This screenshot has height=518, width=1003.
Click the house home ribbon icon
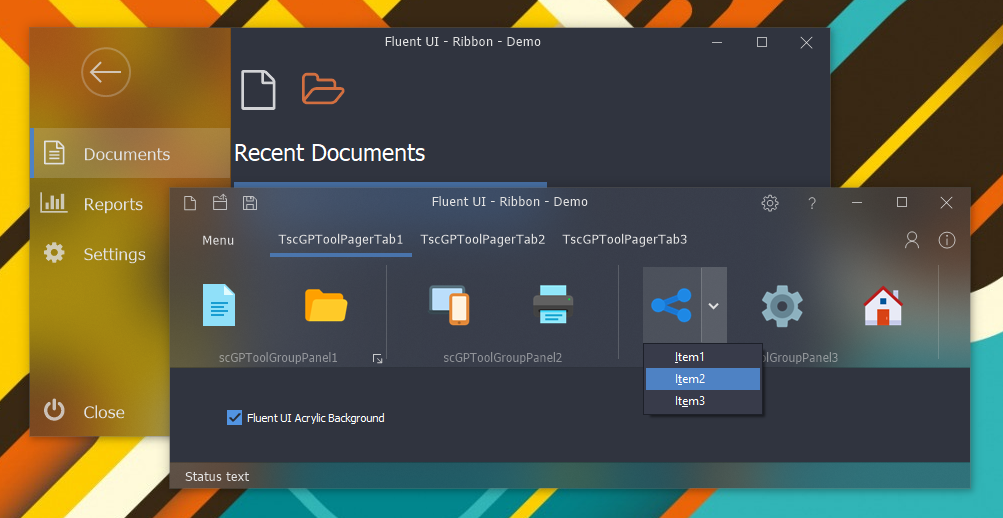pyautogui.click(x=883, y=306)
